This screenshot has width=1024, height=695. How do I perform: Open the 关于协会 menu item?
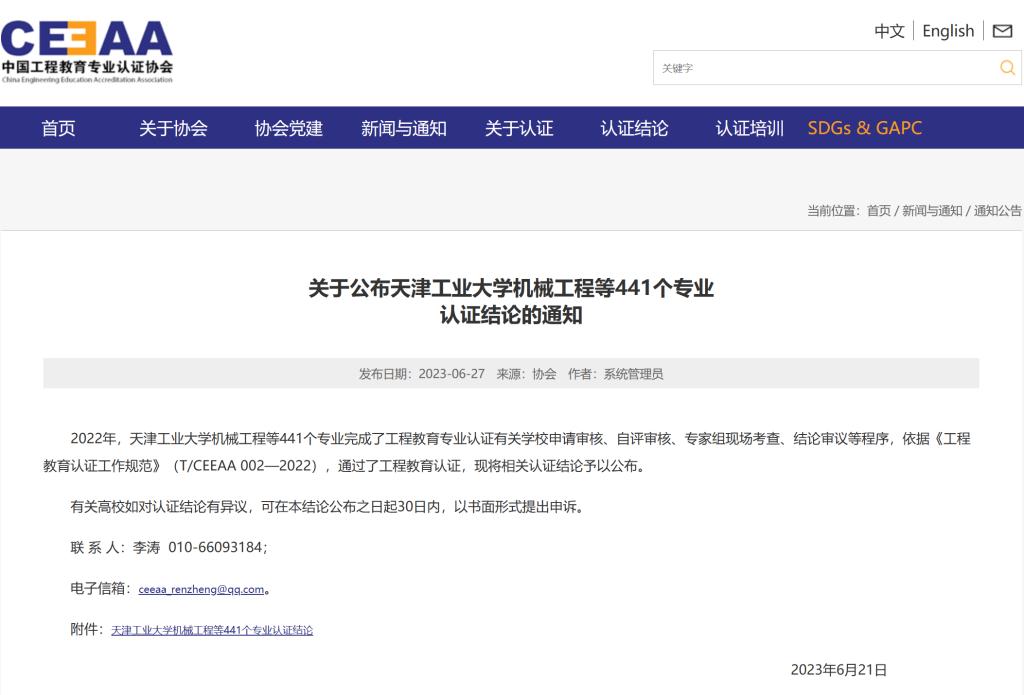tap(173, 128)
